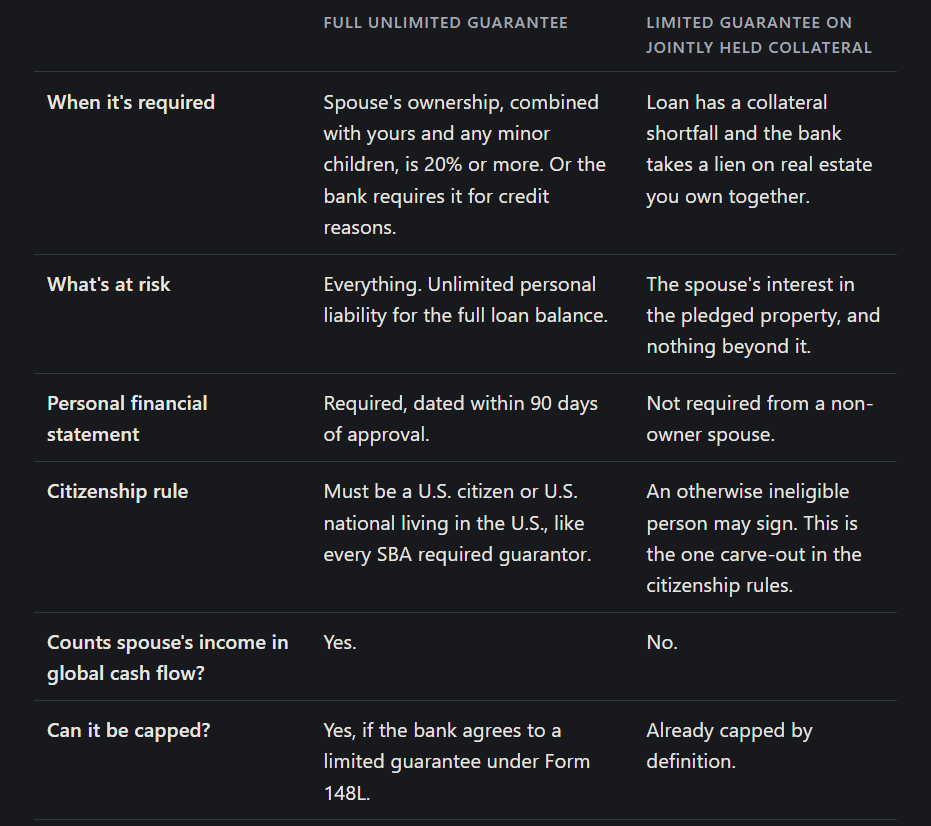
Task: Click 'Not required from a non-owner spouse' cell
Action: pyautogui.click(x=759, y=419)
